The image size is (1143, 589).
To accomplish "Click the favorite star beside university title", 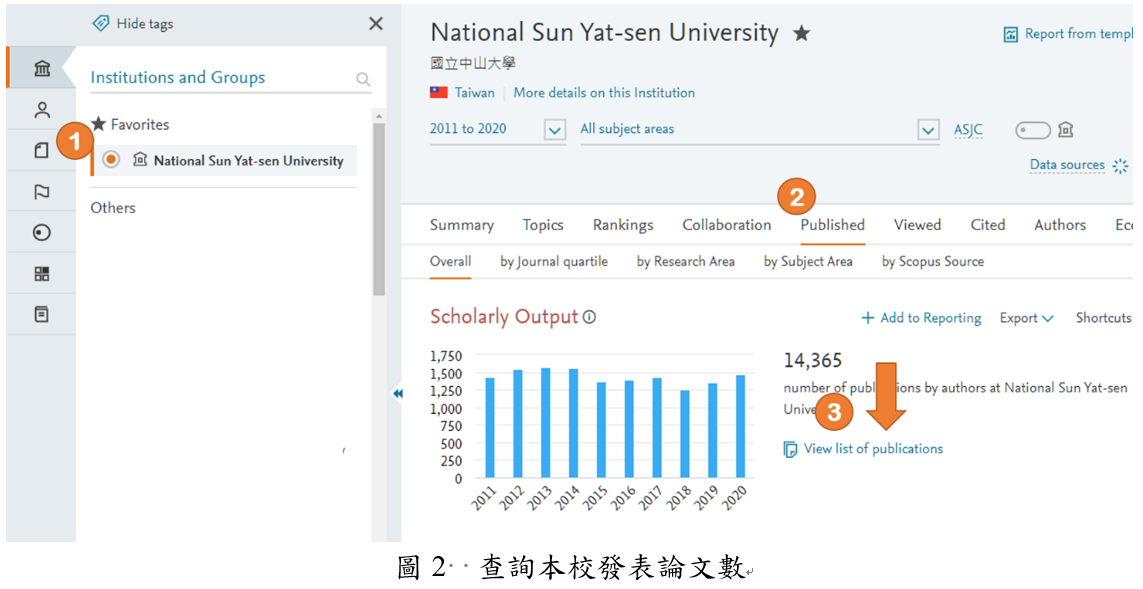I will [802, 33].
